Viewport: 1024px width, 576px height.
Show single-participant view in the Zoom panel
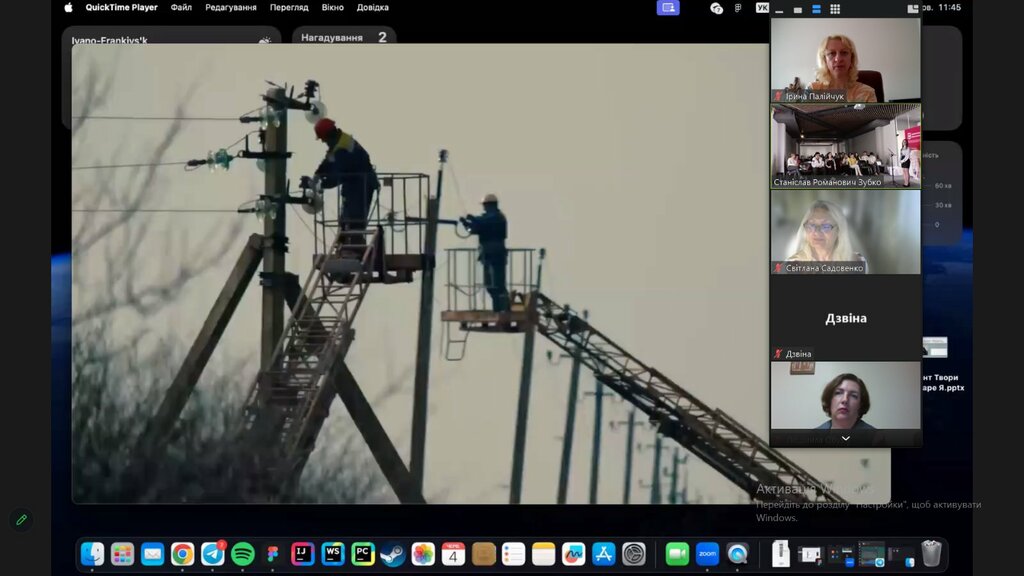pyautogui.click(x=796, y=8)
